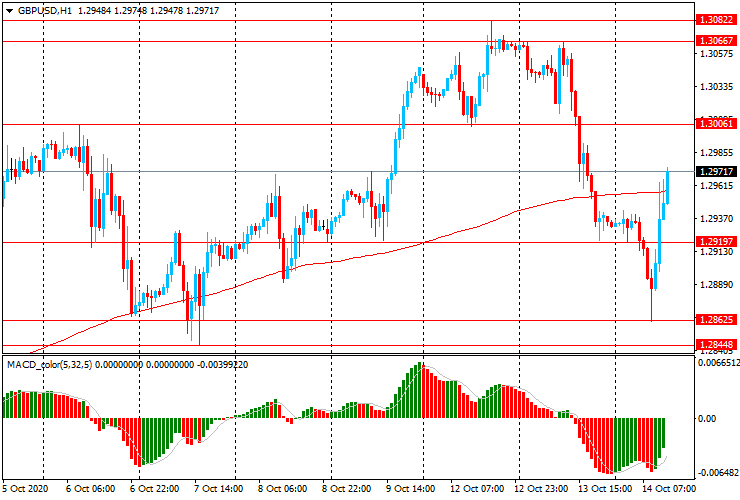
Task: Click the 1.28448 support level label
Action: click(716, 345)
